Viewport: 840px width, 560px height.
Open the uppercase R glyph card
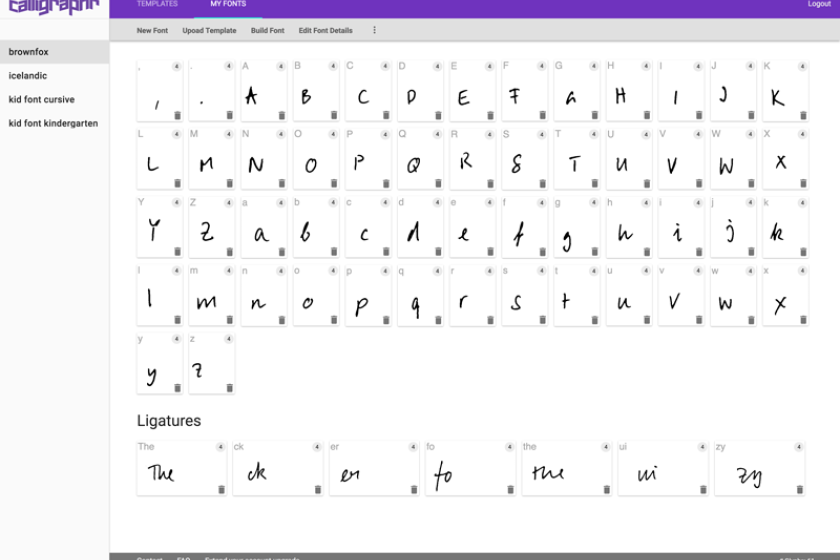pyautogui.click(x=472, y=159)
